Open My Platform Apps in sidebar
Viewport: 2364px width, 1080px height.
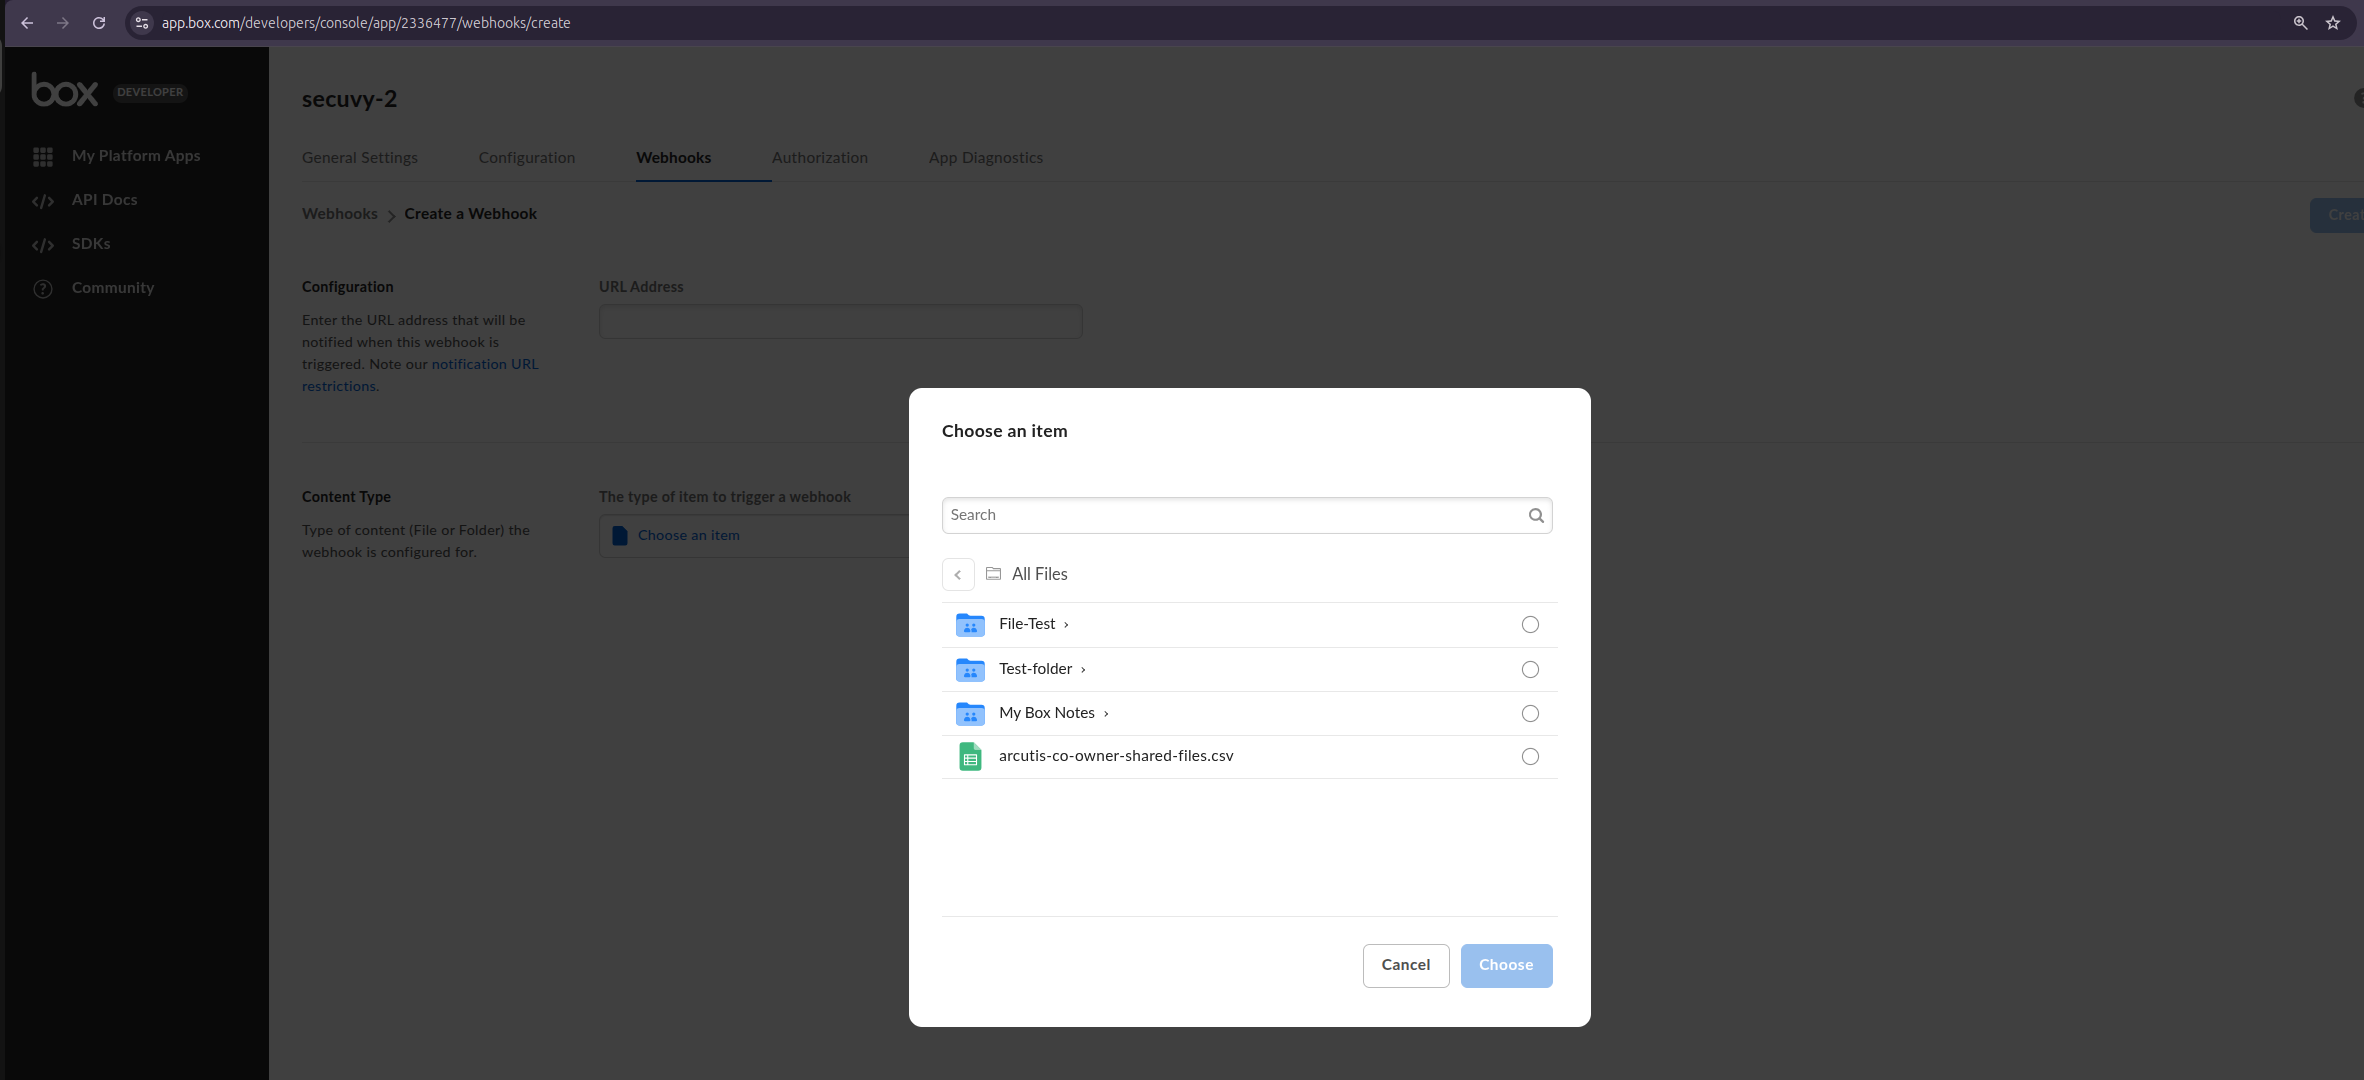pos(136,156)
